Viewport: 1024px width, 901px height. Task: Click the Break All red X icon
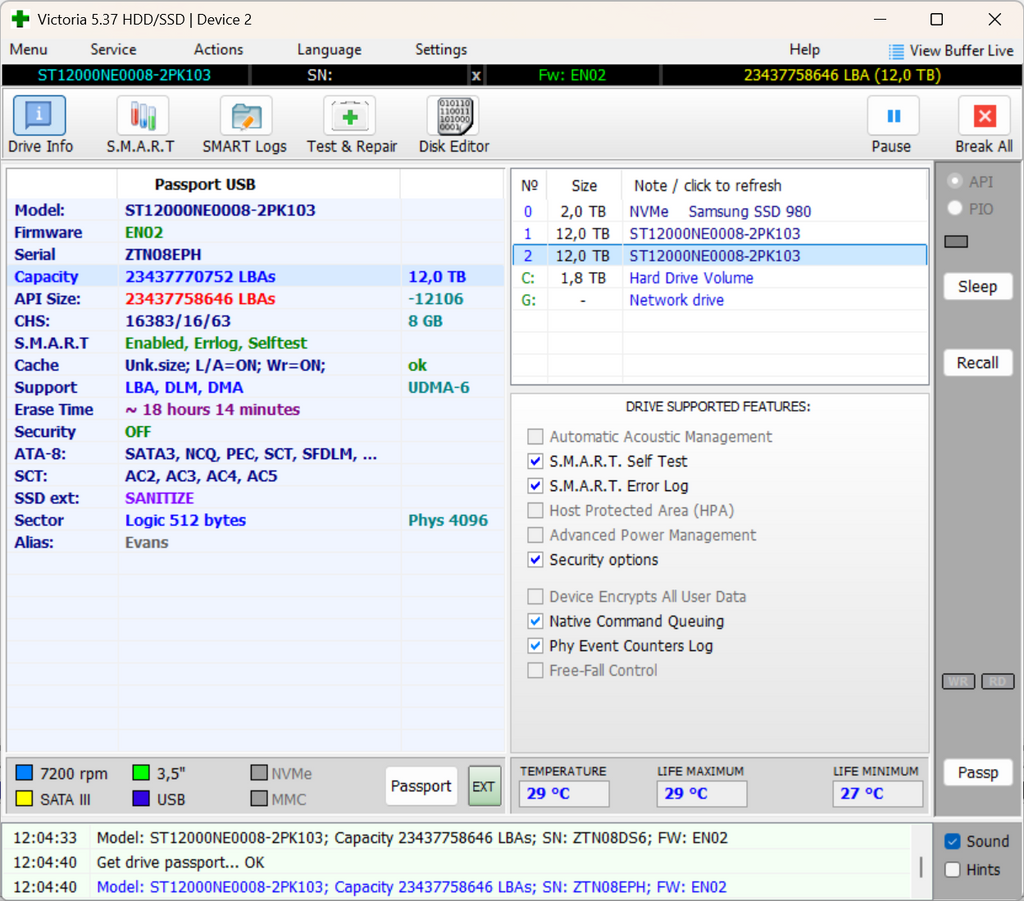point(984,117)
